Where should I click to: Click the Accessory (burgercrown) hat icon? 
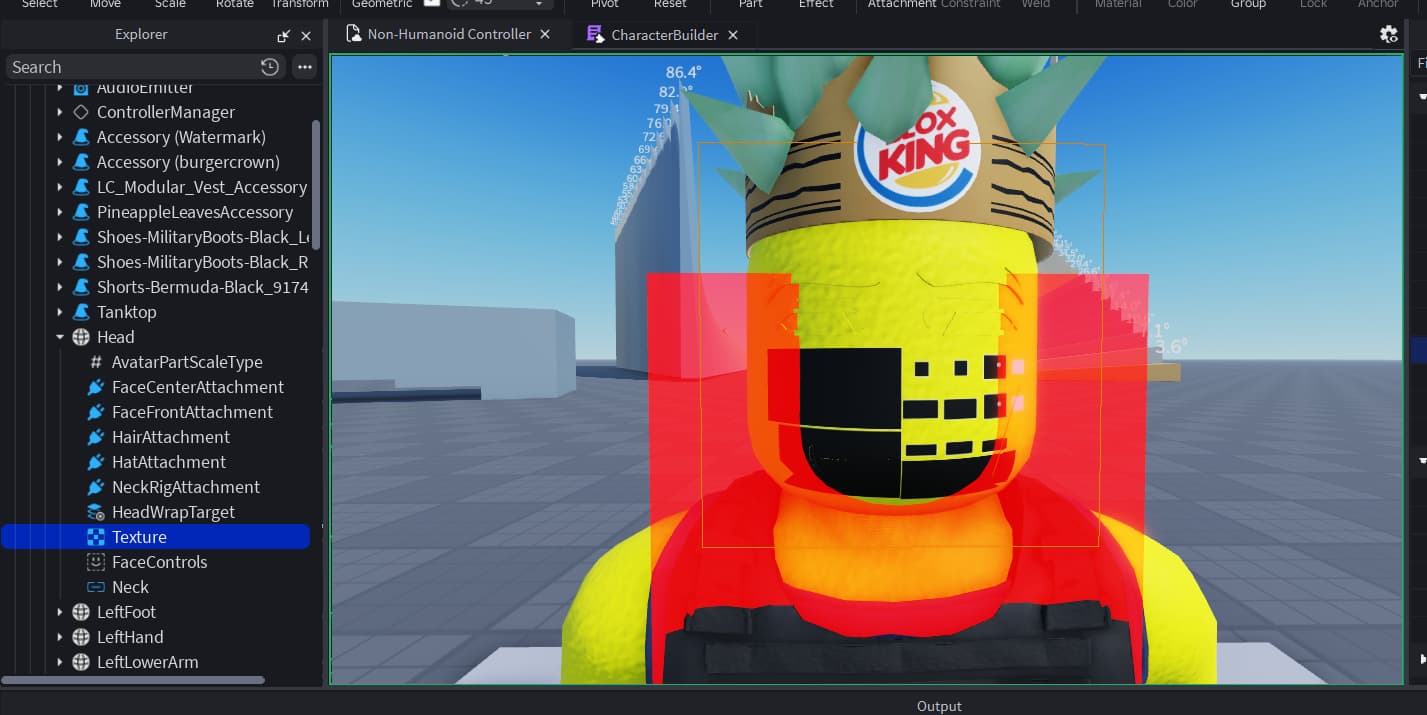(81, 162)
